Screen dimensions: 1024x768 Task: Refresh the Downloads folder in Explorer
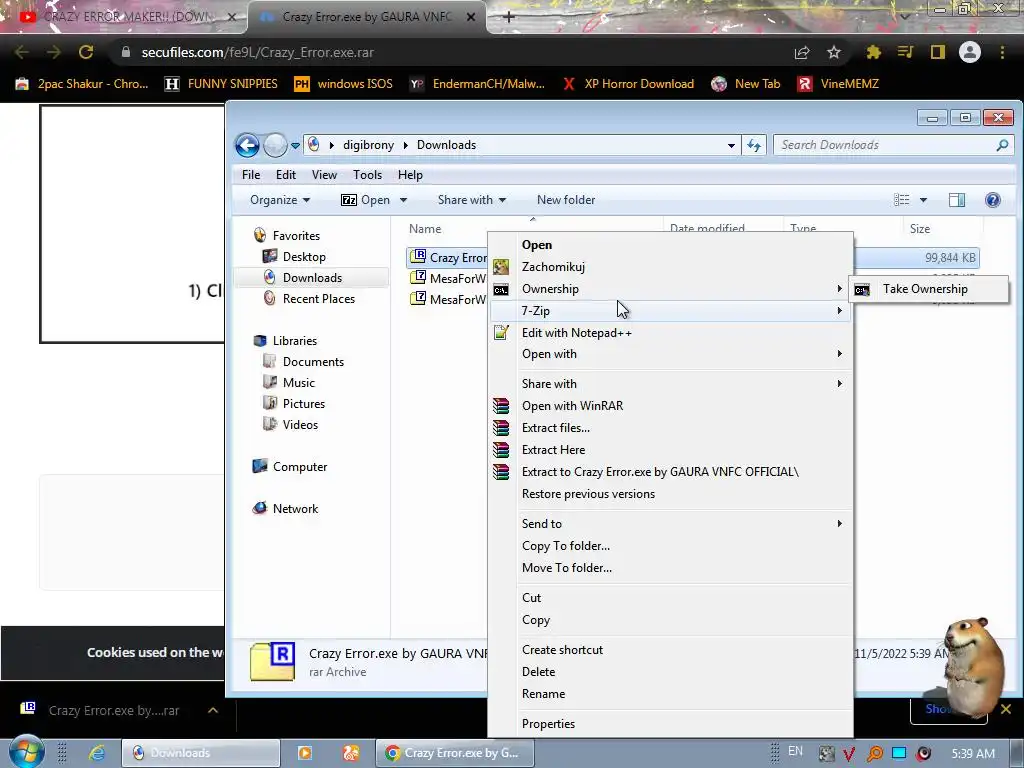pyautogui.click(x=754, y=145)
